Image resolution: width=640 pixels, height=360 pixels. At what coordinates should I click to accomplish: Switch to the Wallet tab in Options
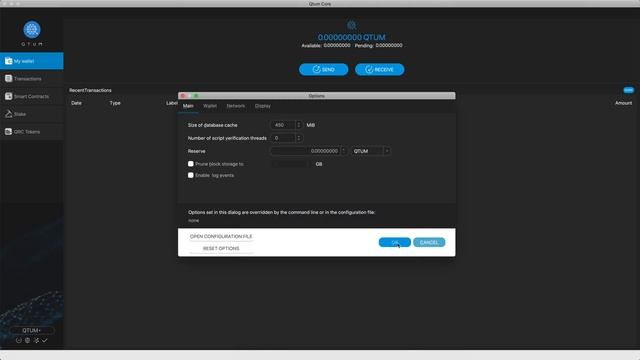click(210, 106)
